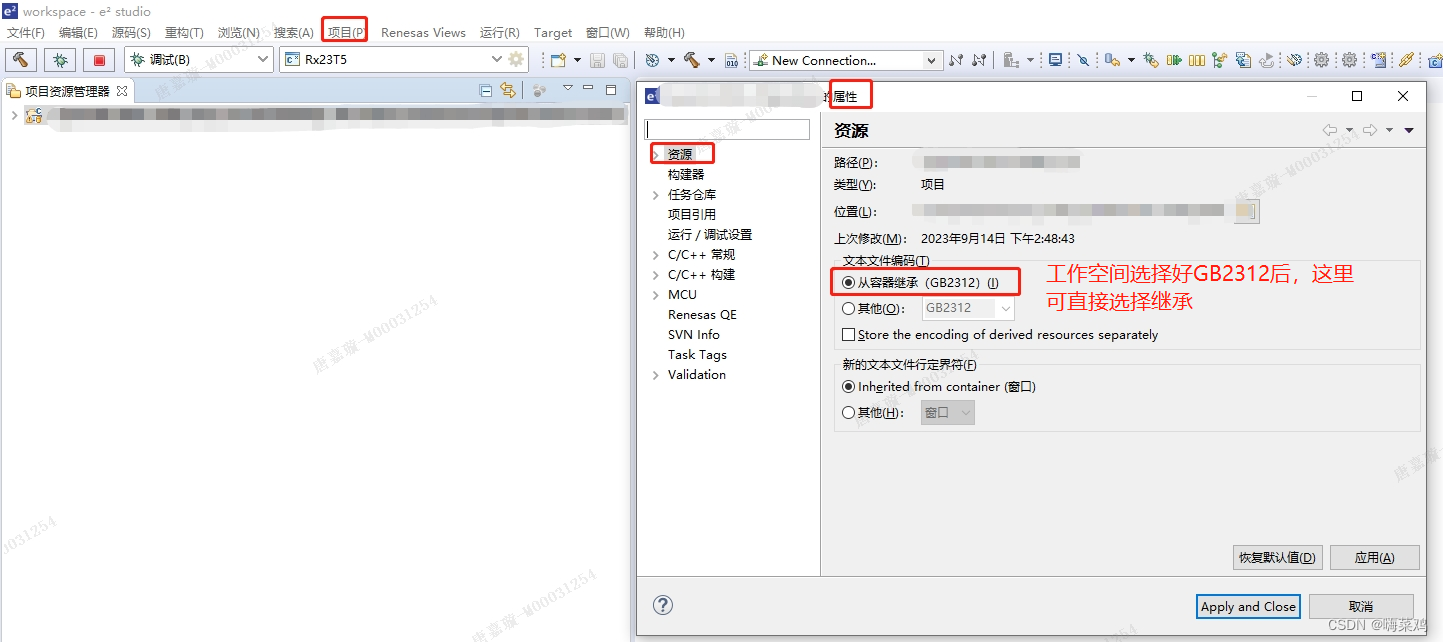Start a debug session from the toolbar
The width and height of the screenshot is (1443, 642).
click(59, 59)
